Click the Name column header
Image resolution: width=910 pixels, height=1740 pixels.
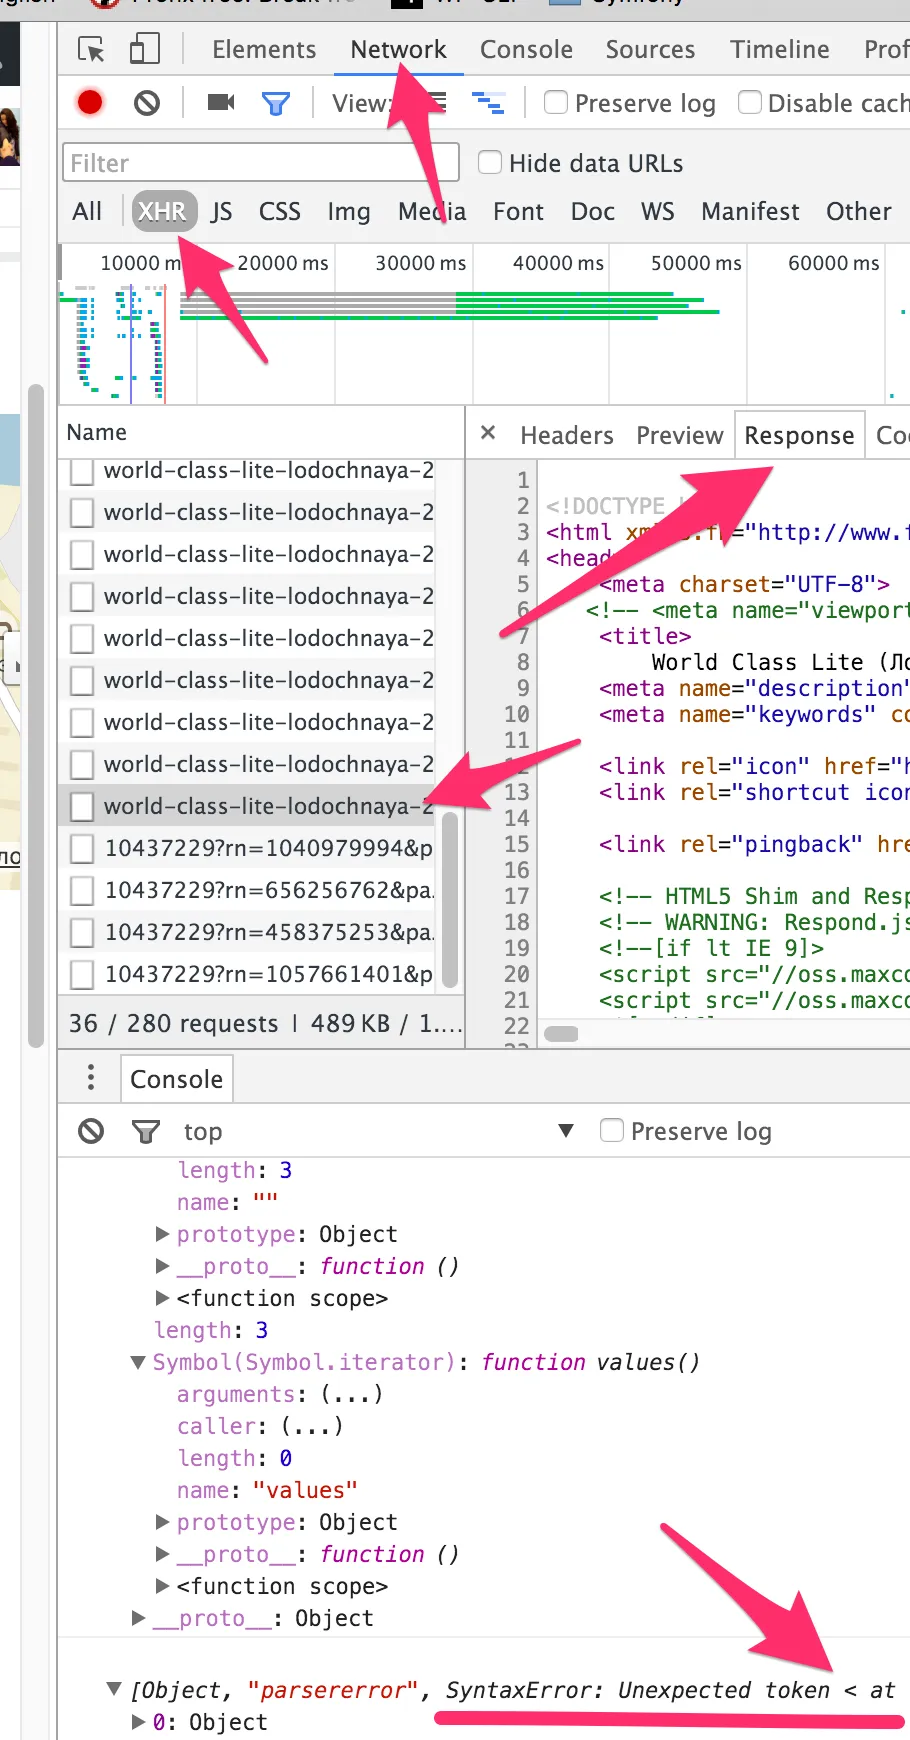262,432
